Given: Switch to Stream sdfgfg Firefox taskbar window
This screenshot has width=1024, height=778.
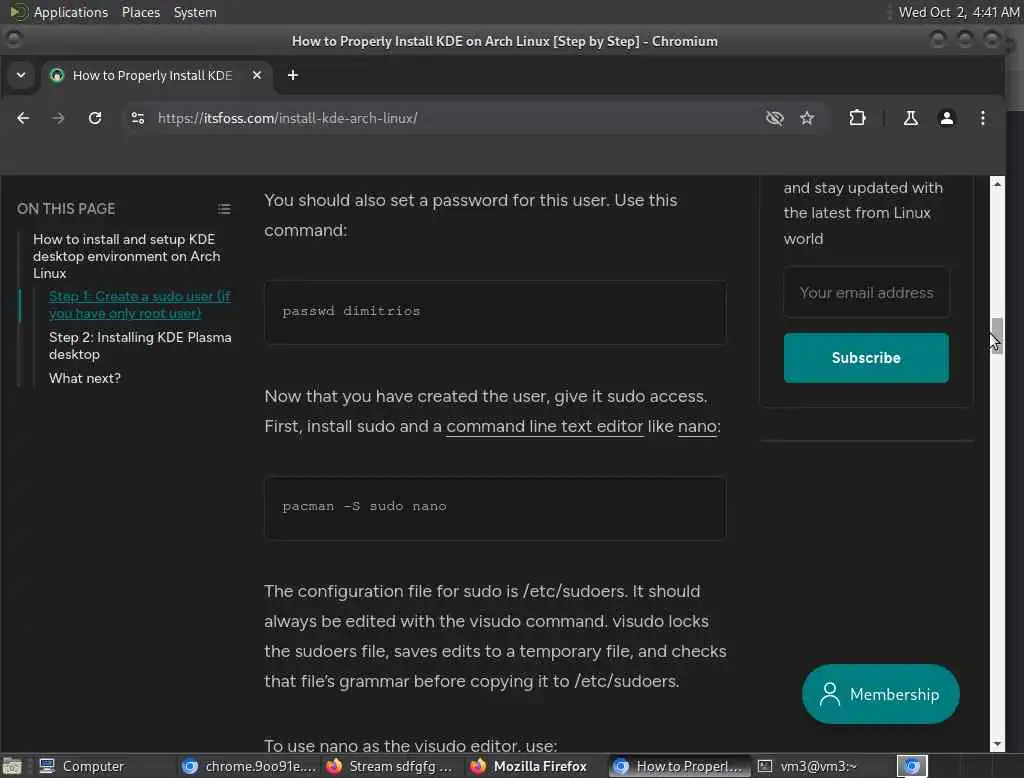Looking at the screenshot, I should coord(390,766).
